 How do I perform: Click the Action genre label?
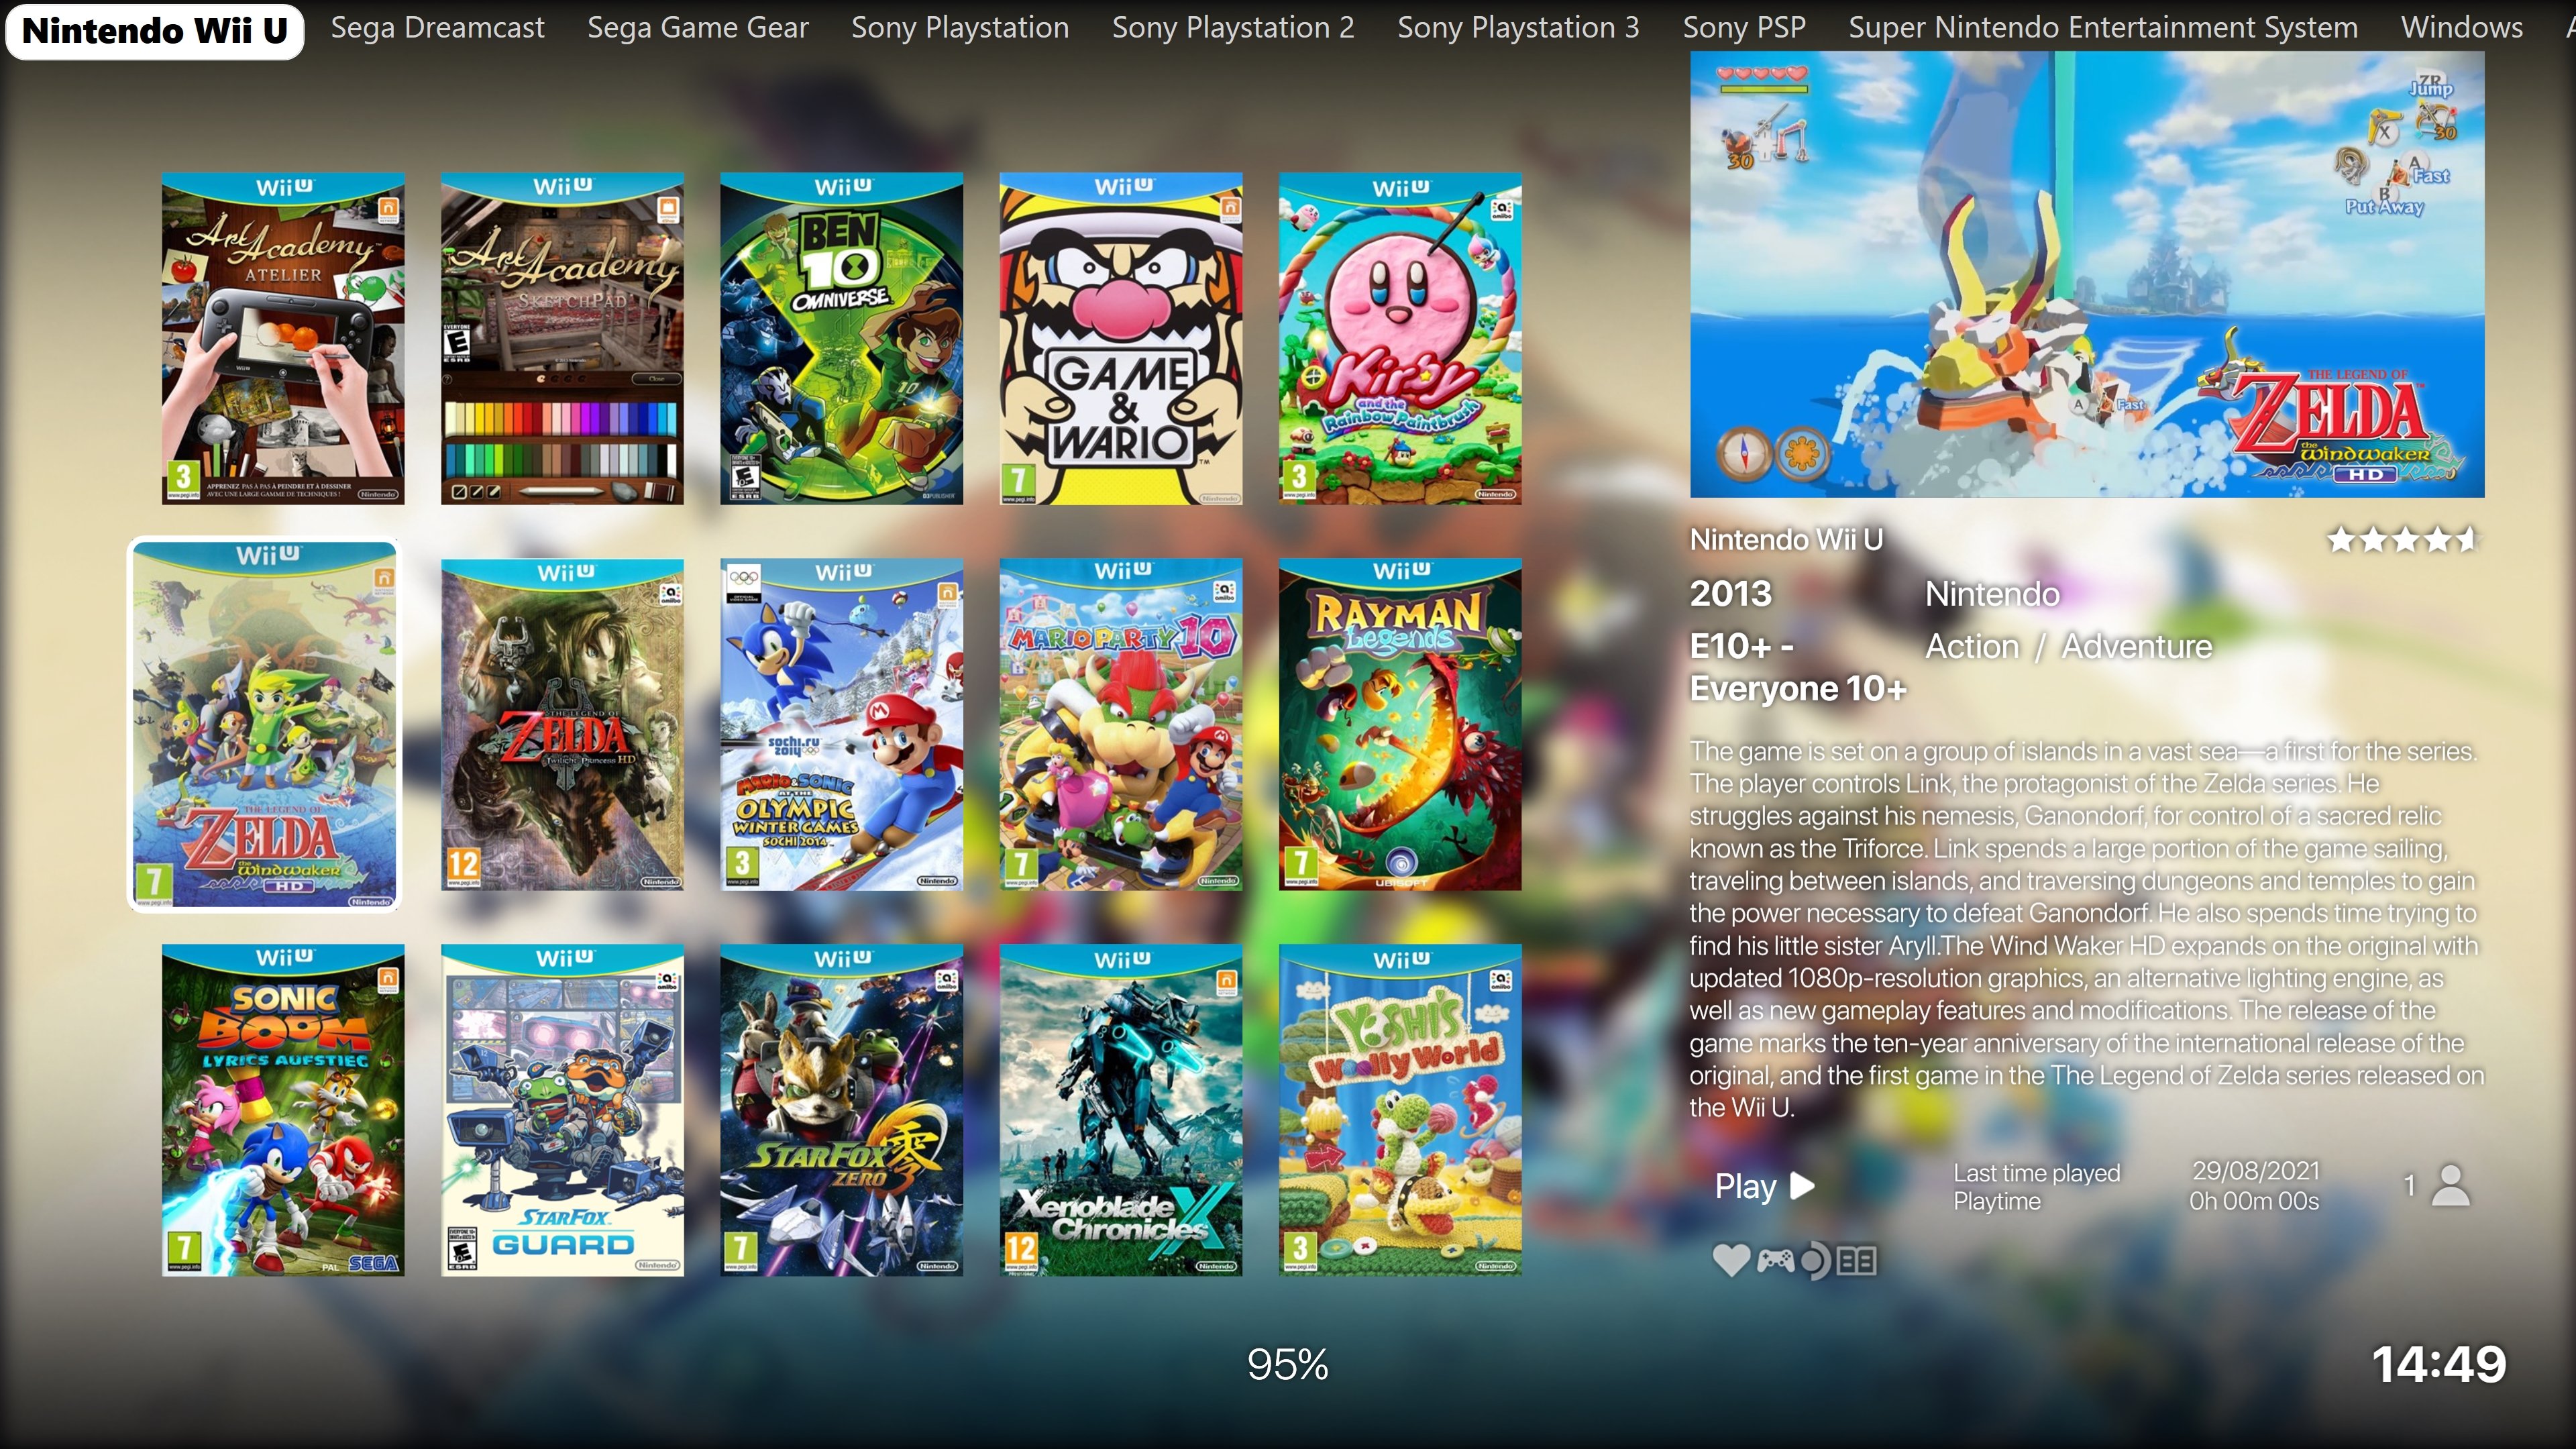coord(1972,647)
